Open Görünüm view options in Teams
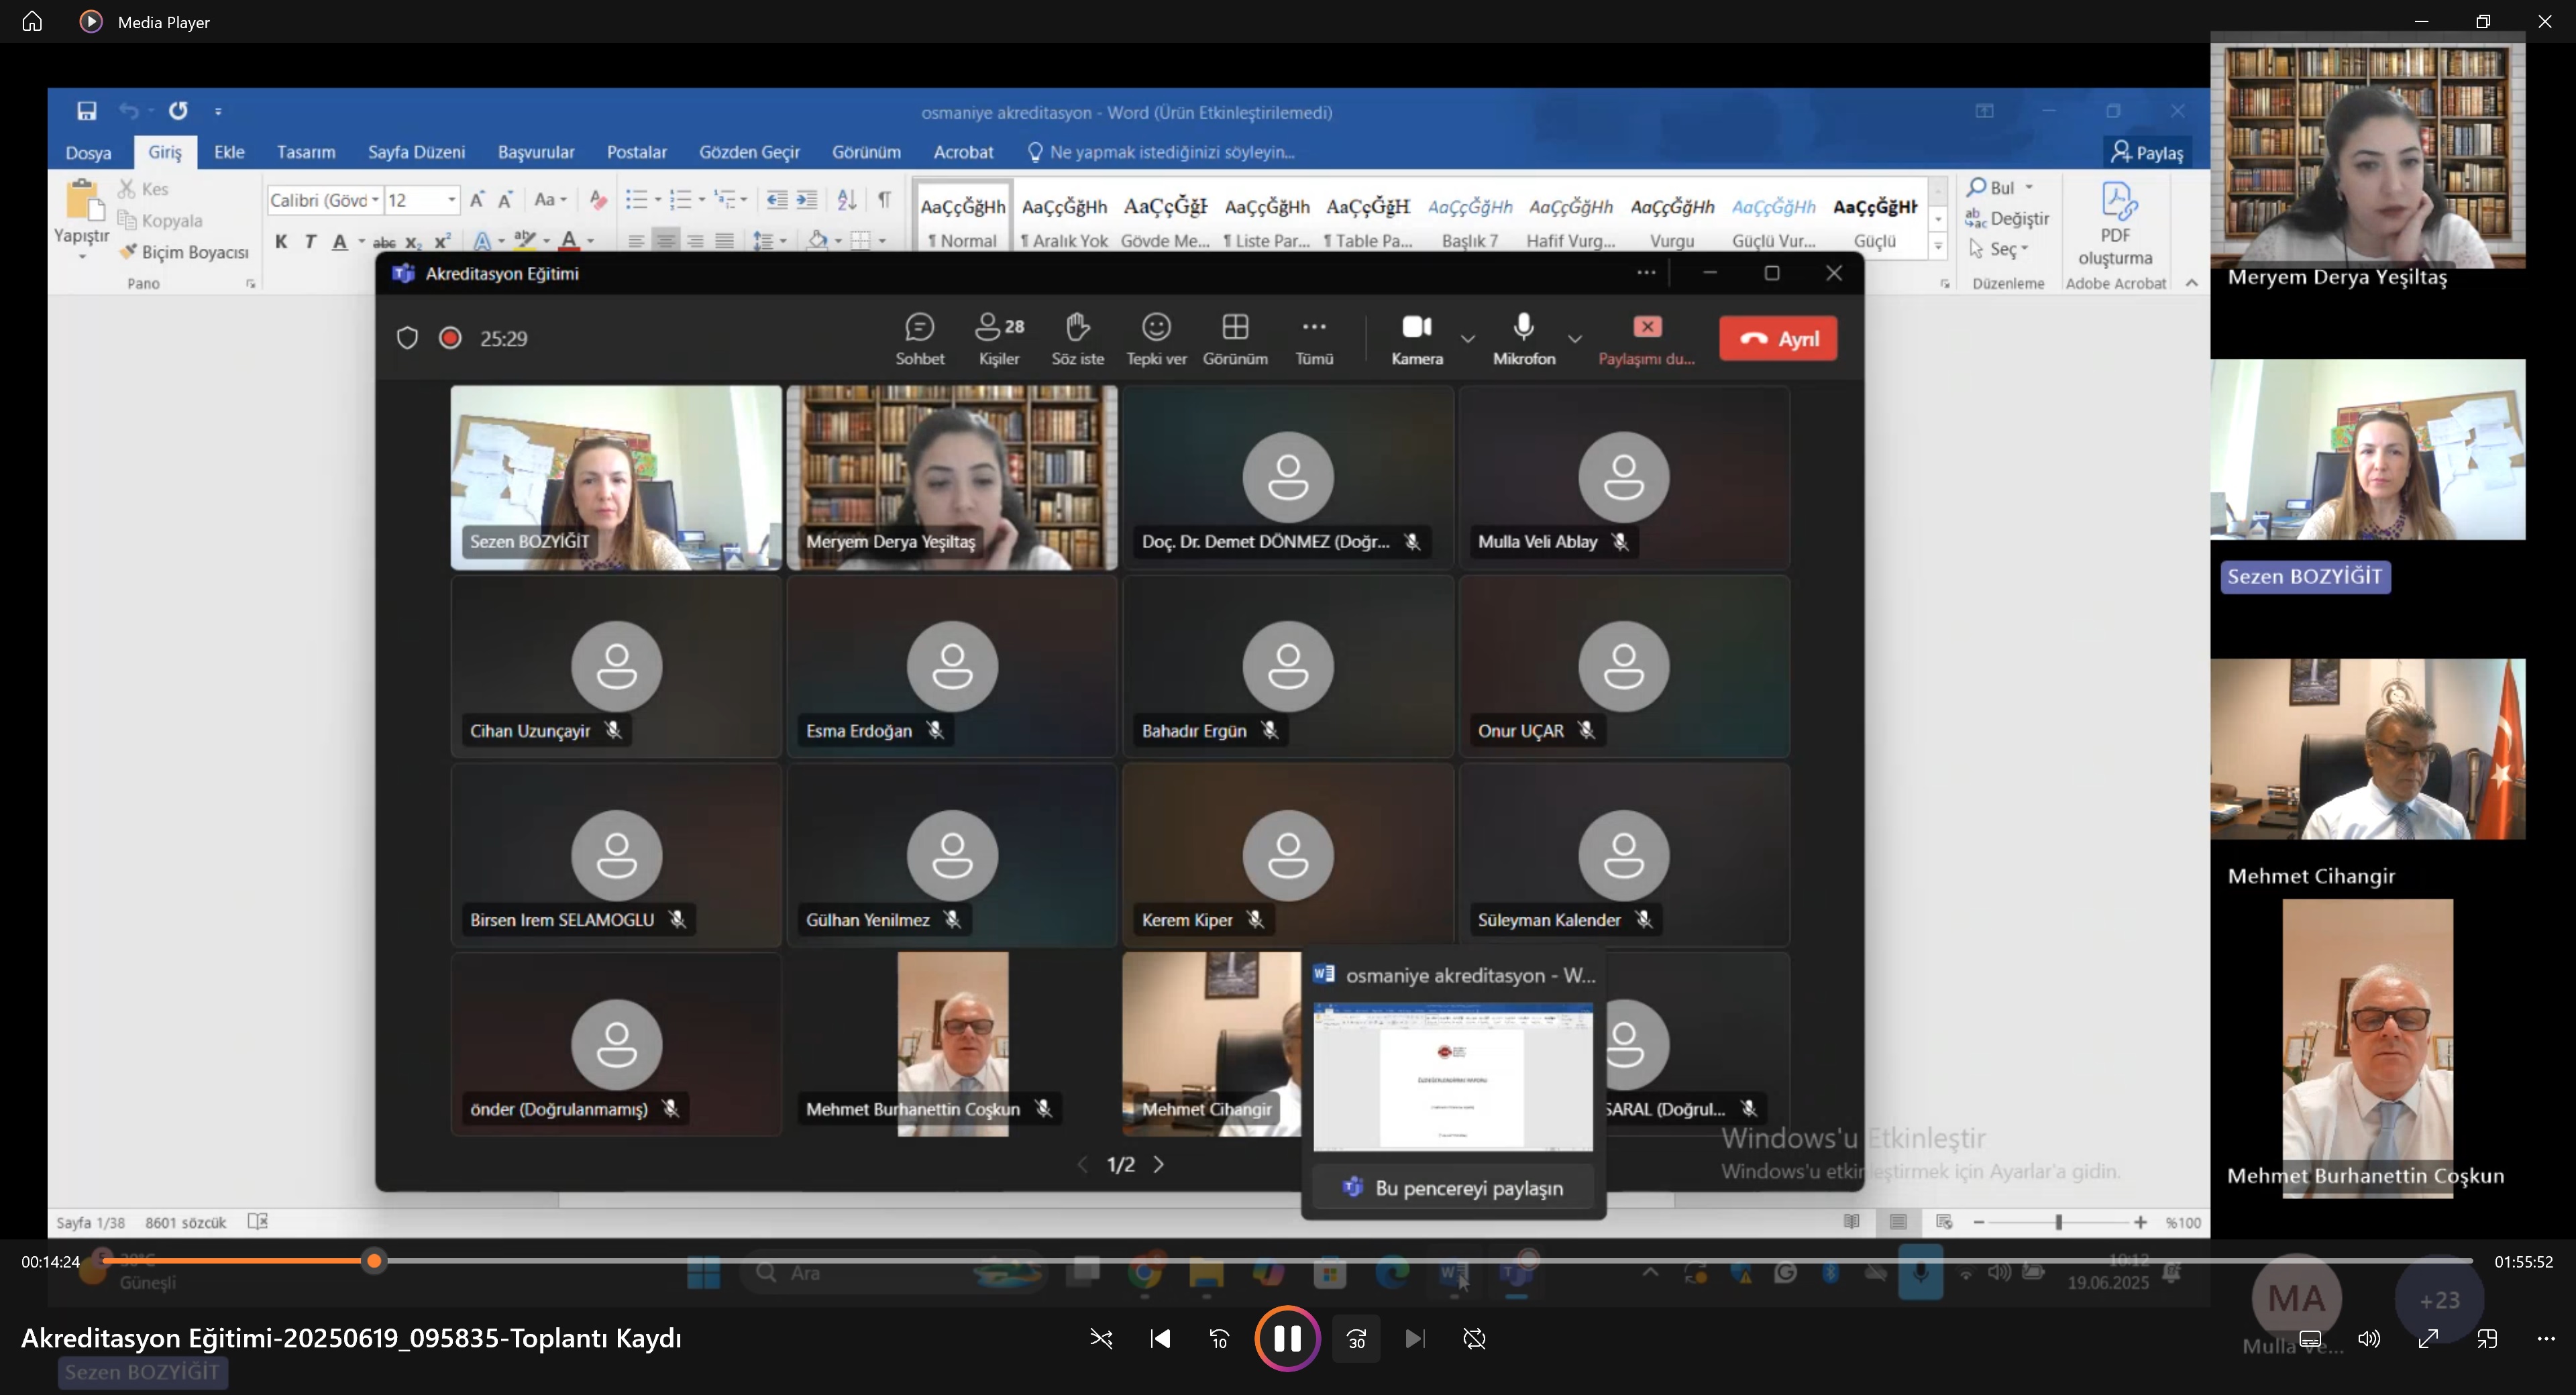 (1235, 339)
